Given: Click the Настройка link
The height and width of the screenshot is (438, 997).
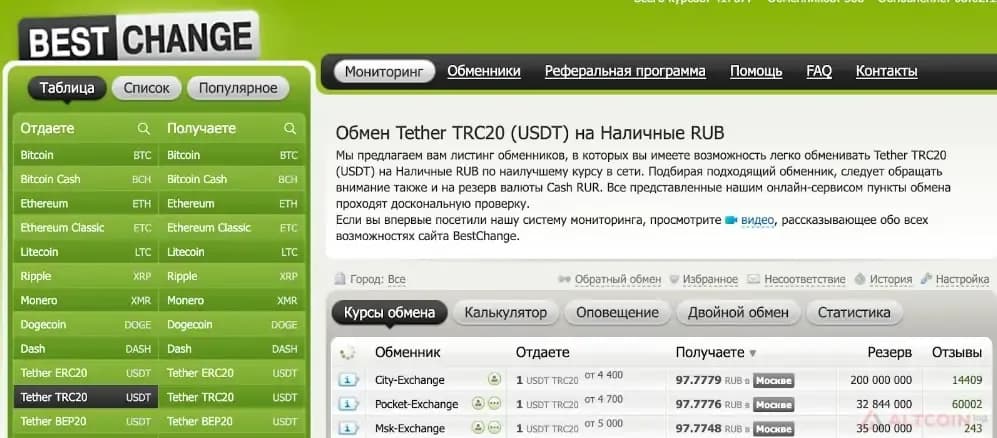Looking at the screenshot, I should pos(962,279).
